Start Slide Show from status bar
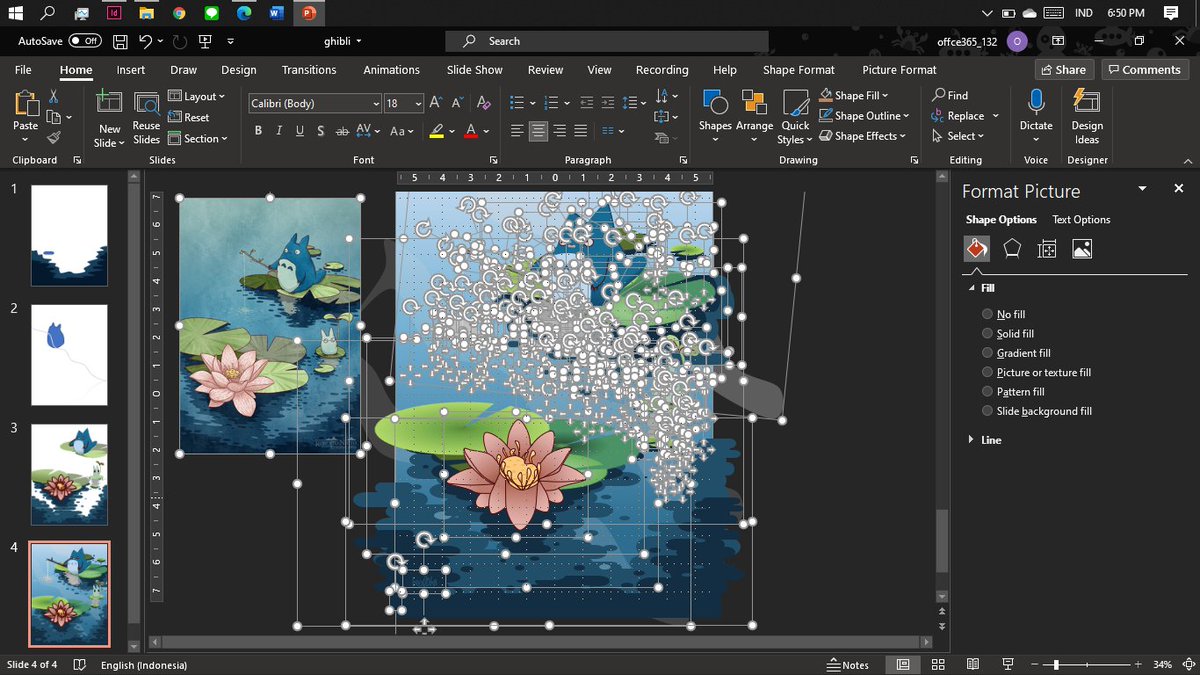Screen dimensions: 1200x675 (1008, 665)
